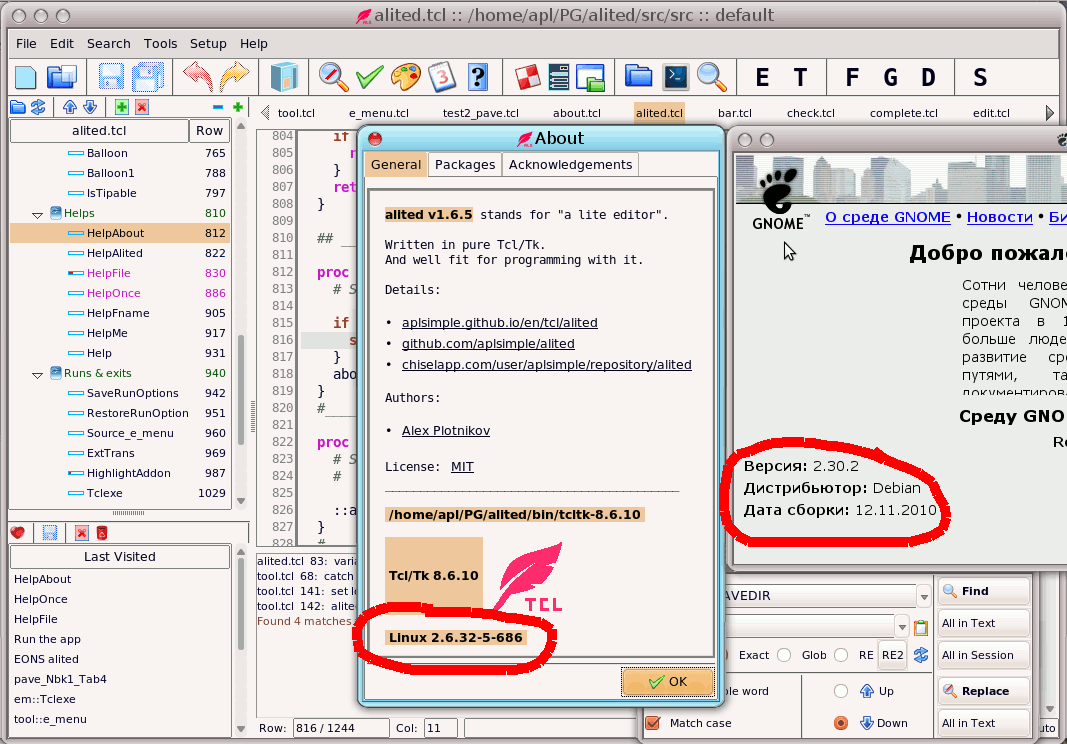Viewport: 1067px width, 744px height.
Task: Open the github.com/aplsimple/alited link
Action: 488,344
